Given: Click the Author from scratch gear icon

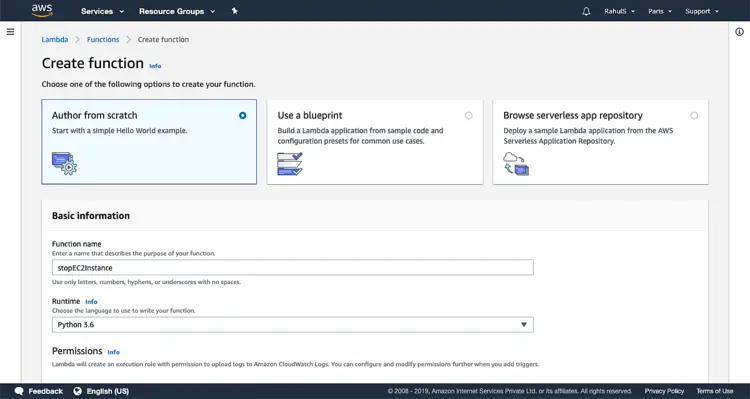Looking at the screenshot, I should tap(64, 164).
